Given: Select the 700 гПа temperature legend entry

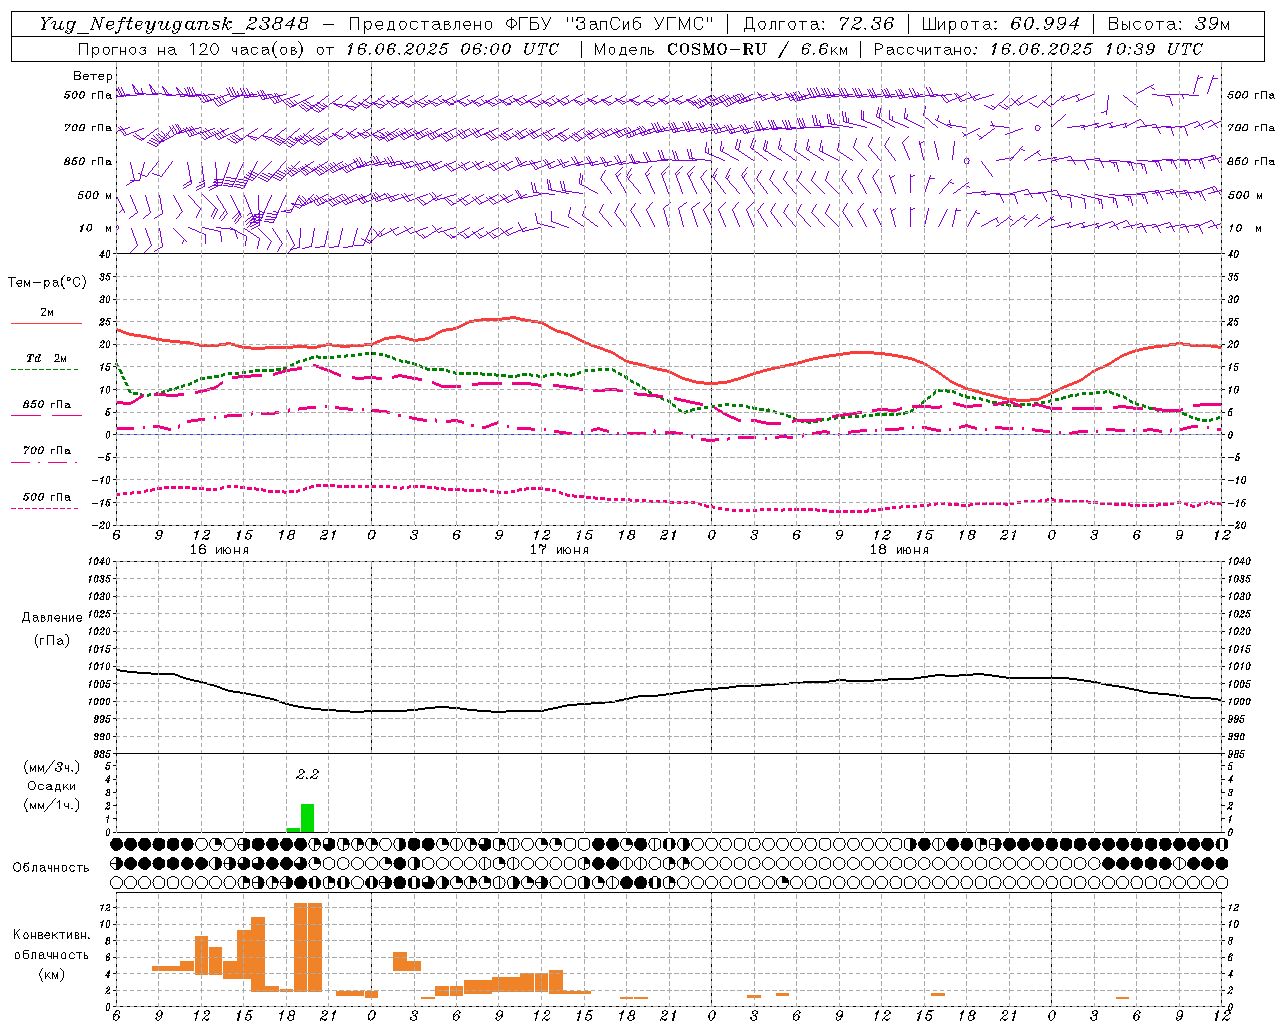Looking at the screenshot, I should pos(46,455).
